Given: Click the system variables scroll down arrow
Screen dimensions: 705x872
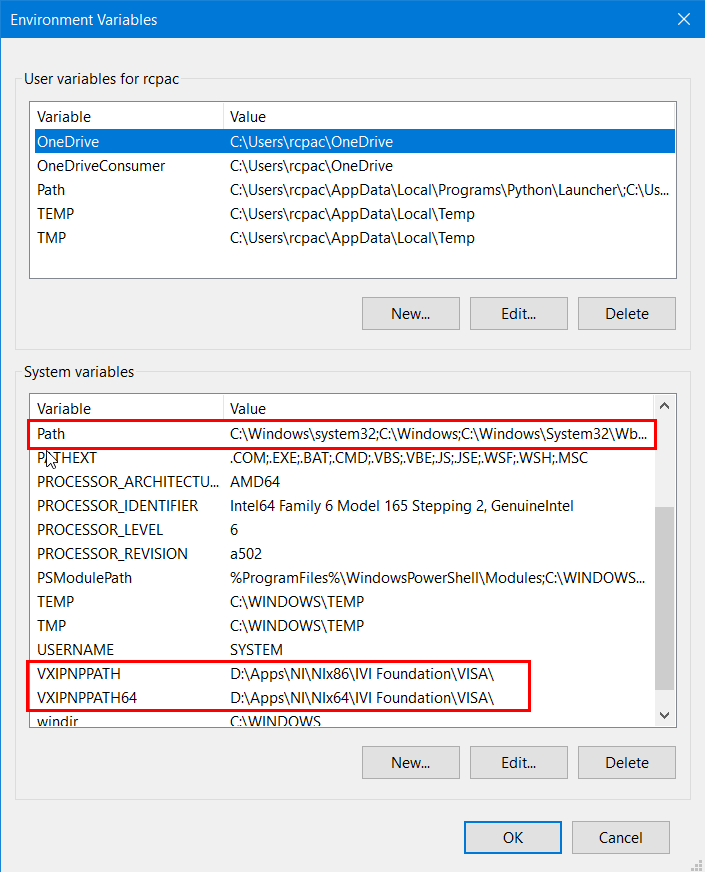Looking at the screenshot, I should click(x=664, y=715).
